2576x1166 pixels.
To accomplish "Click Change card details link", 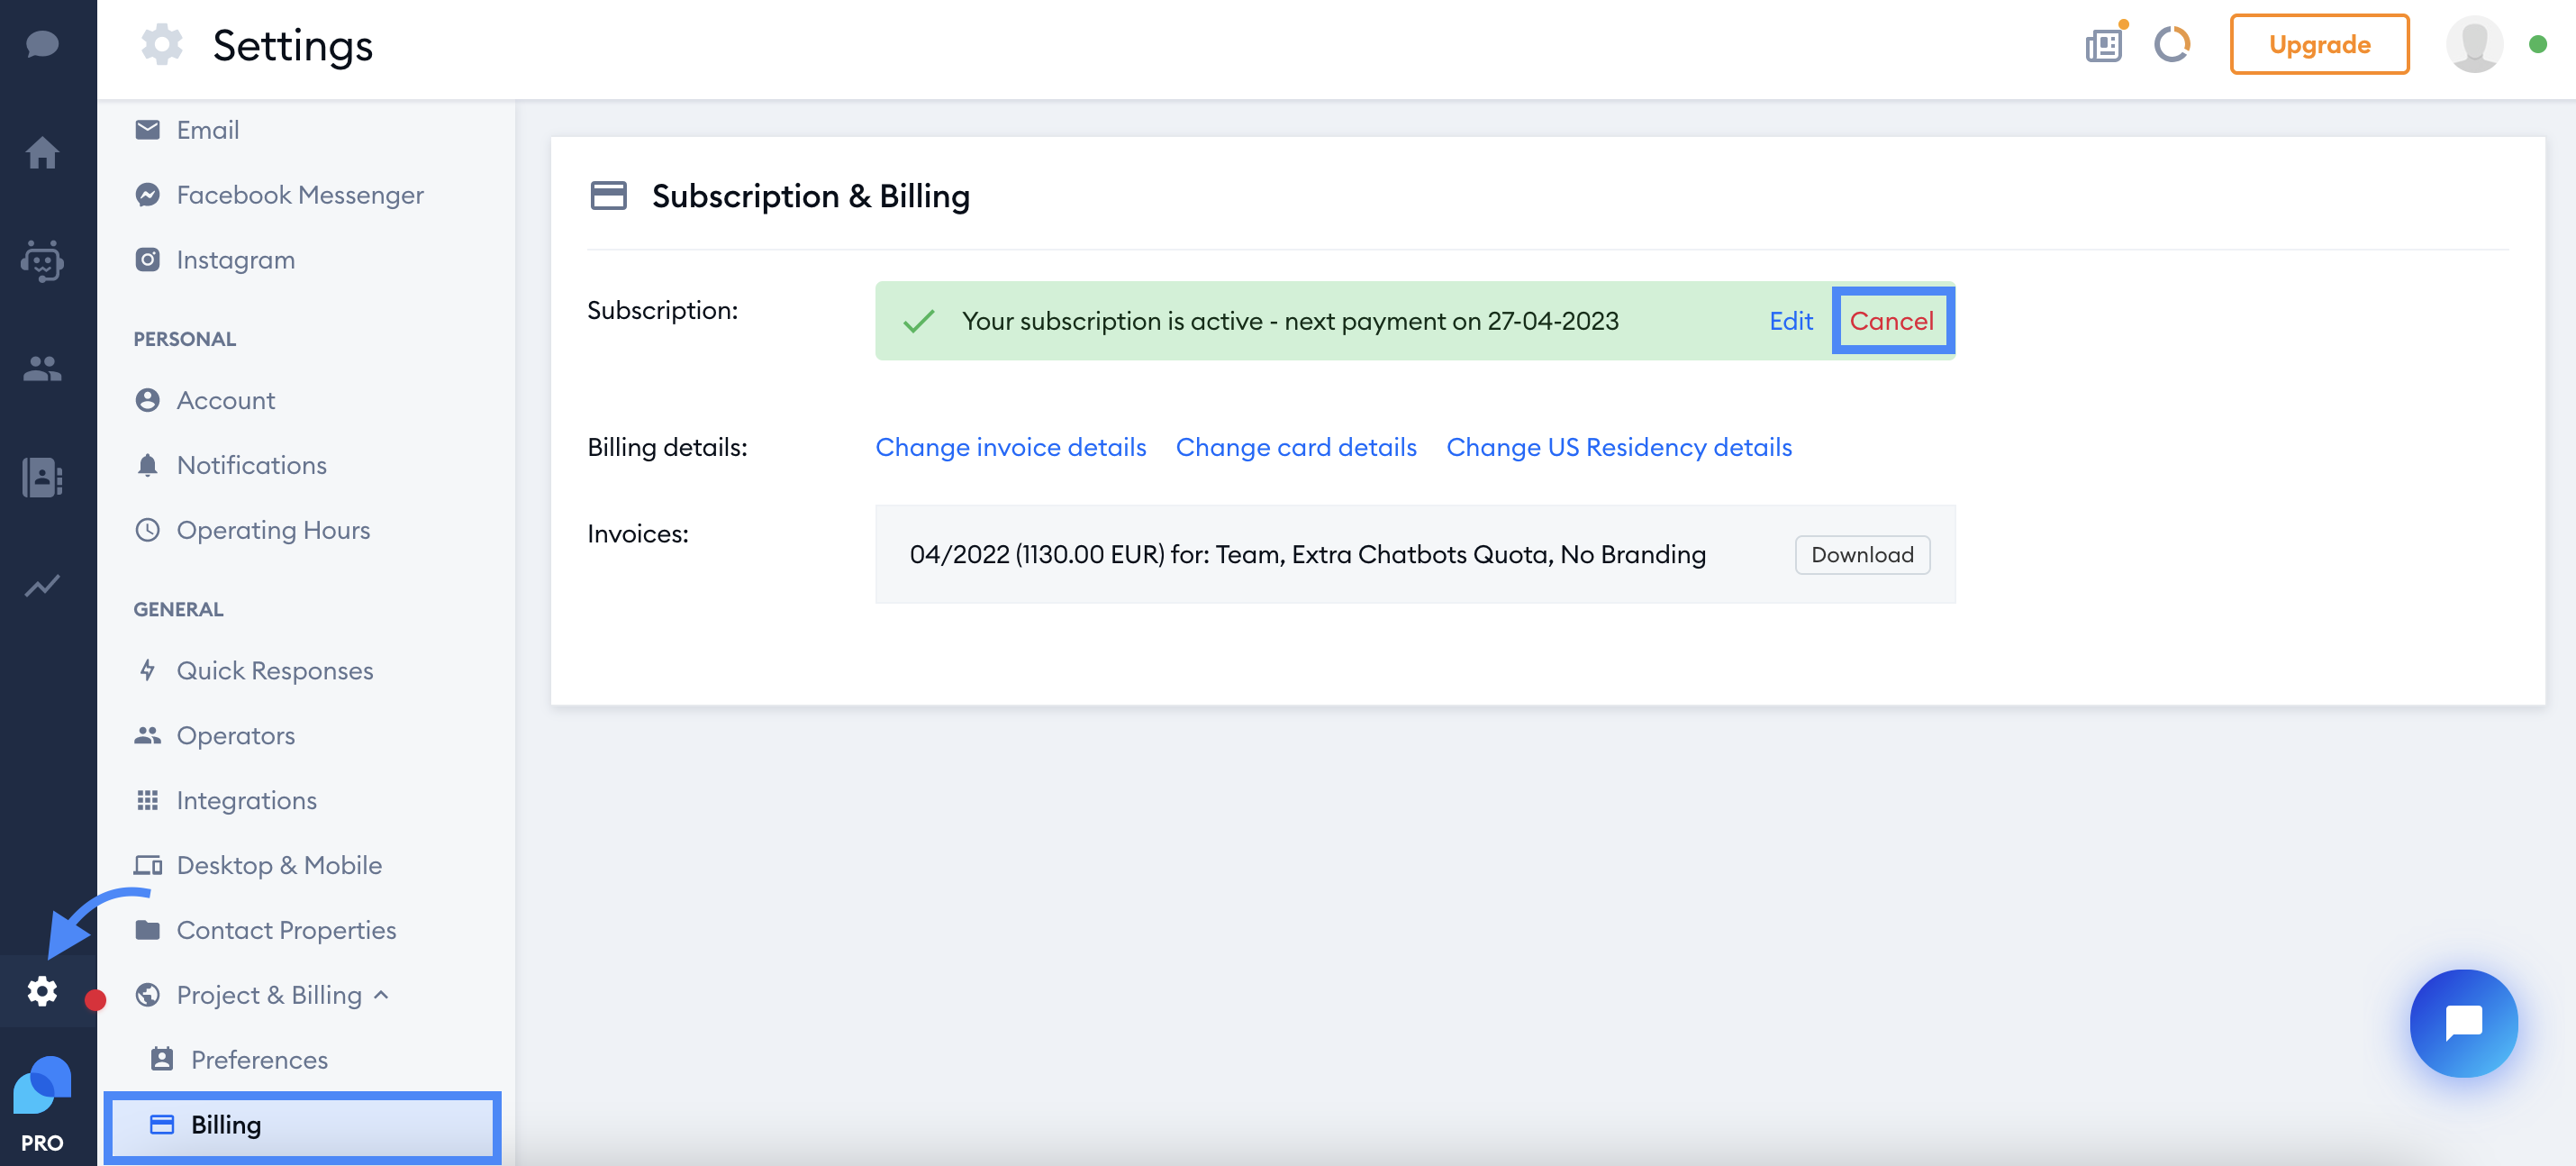I will 1296,447.
